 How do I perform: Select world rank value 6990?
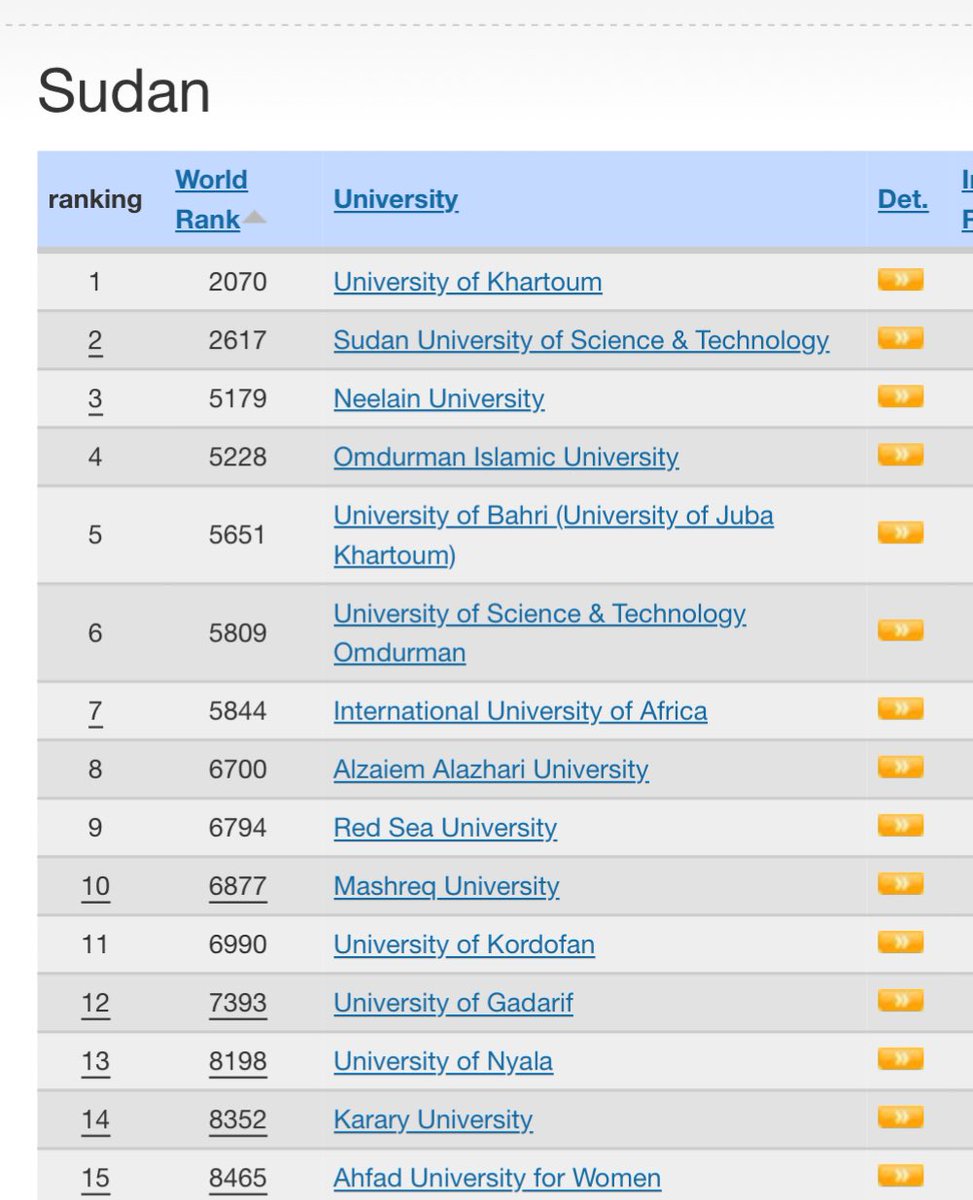pyautogui.click(x=238, y=944)
